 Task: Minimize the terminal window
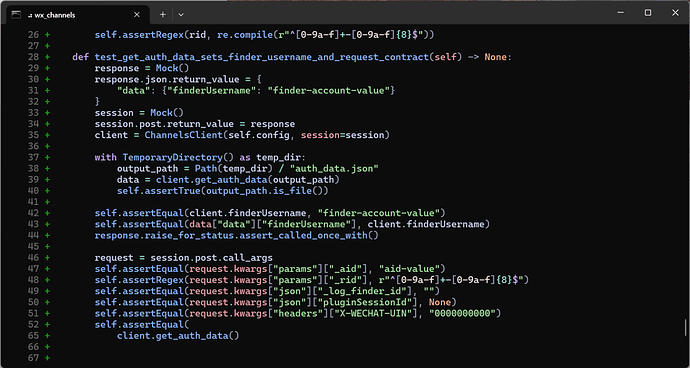(x=621, y=13)
